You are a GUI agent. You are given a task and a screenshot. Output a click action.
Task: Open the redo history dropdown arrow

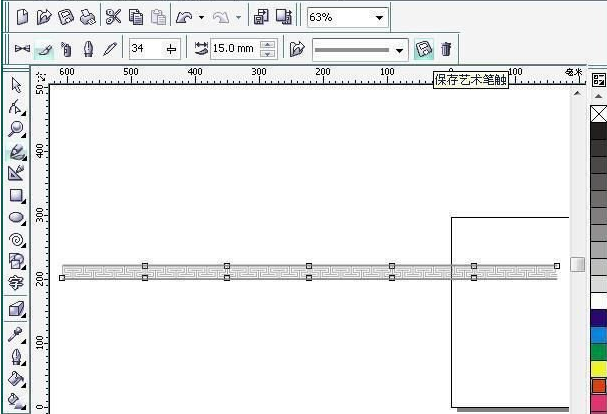(238, 17)
